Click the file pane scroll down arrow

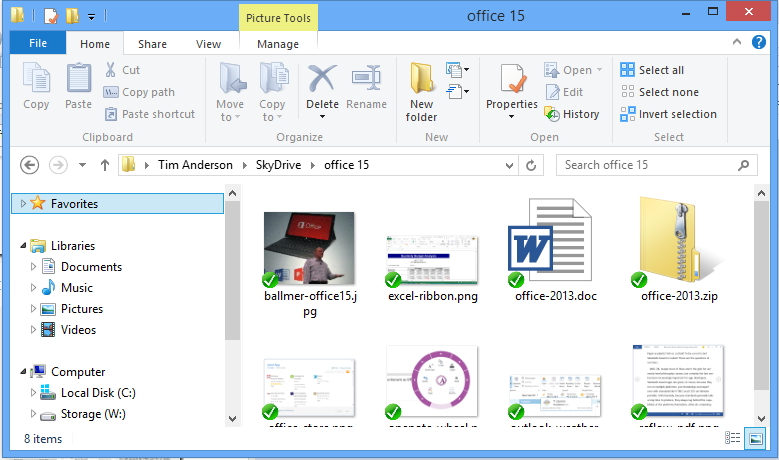[x=761, y=418]
